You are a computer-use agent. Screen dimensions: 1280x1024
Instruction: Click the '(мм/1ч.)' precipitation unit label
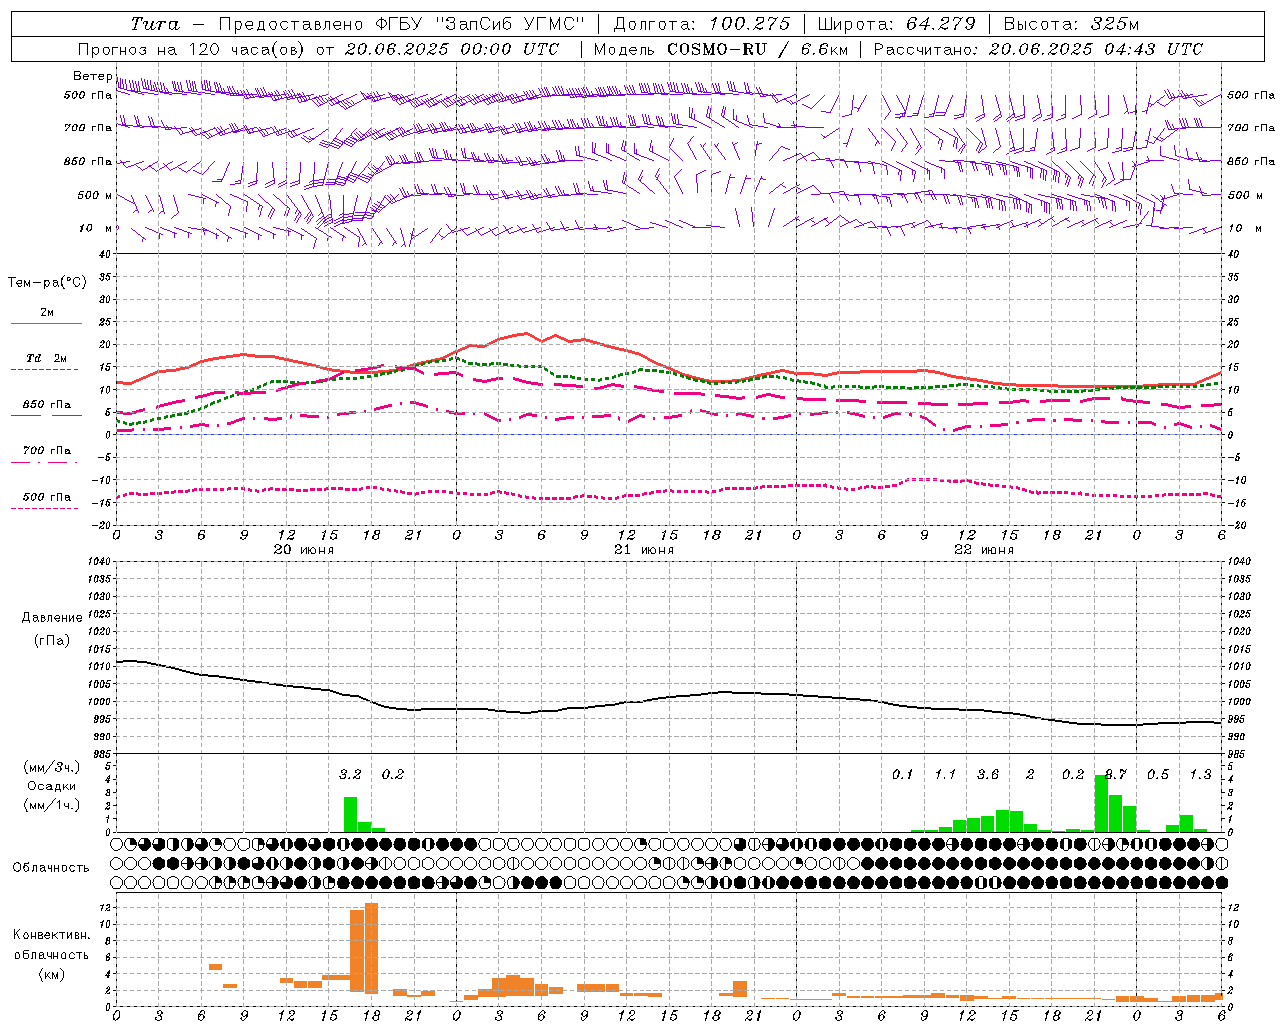[x=52, y=805]
